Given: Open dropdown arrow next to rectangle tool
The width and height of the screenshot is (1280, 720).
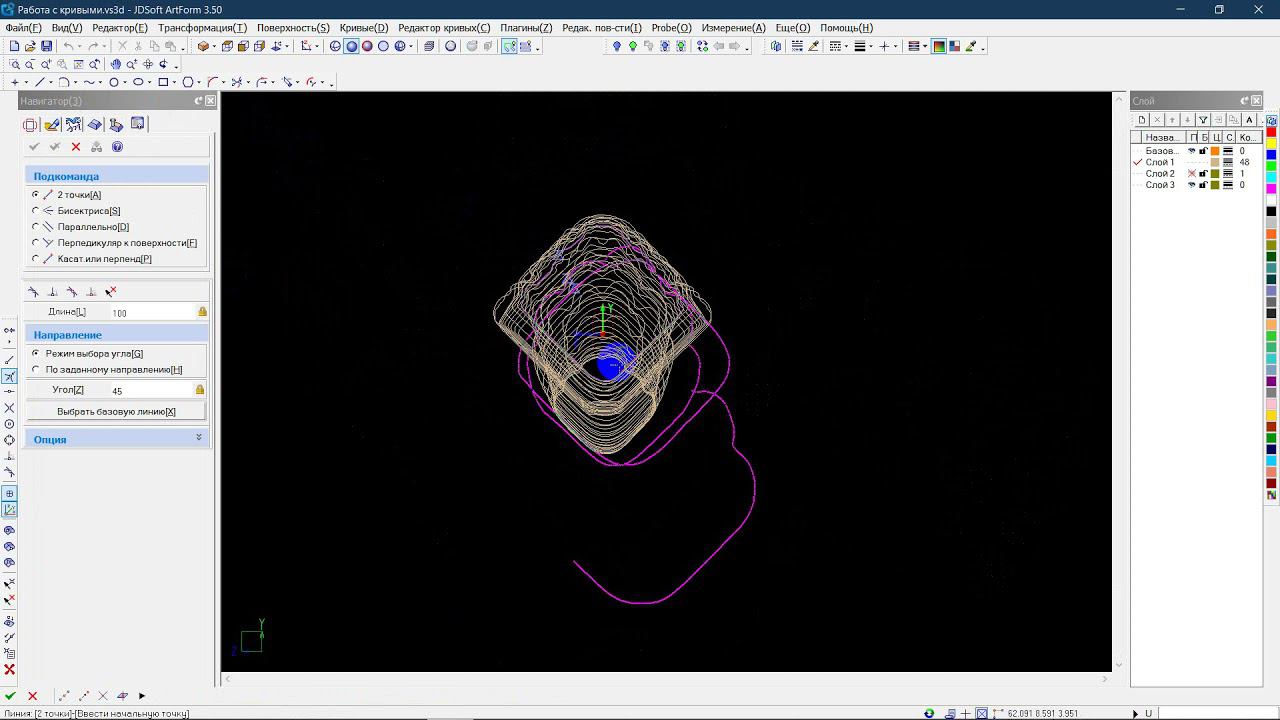Looking at the screenshot, I should tap(174, 83).
